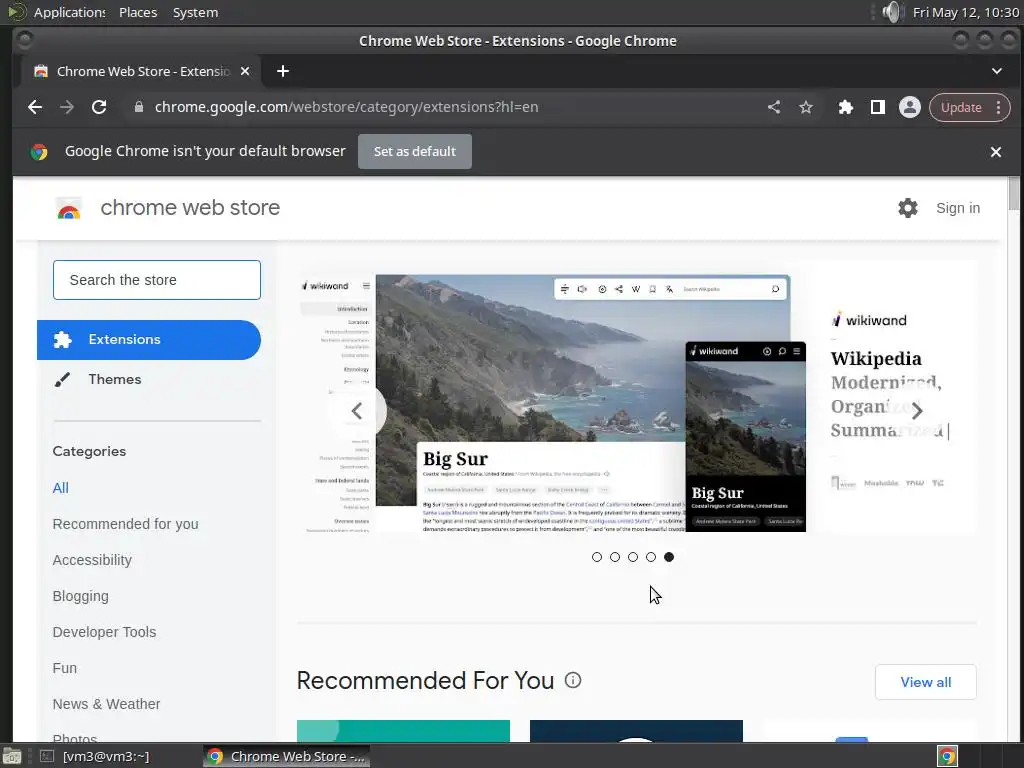Select the third carousel dot
The width and height of the screenshot is (1024, 768).
pyautogui.click(x=633, y=557)
